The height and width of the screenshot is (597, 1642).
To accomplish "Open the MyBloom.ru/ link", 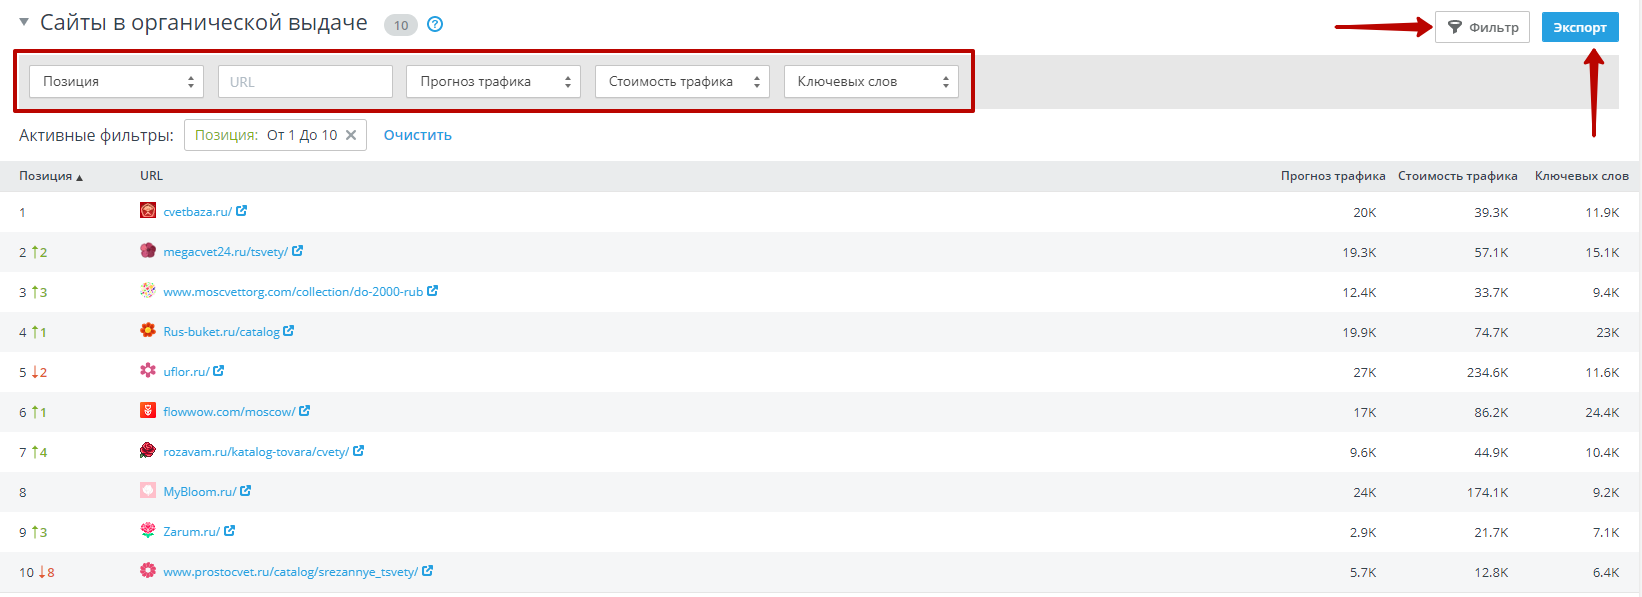I will pos(200,492).
